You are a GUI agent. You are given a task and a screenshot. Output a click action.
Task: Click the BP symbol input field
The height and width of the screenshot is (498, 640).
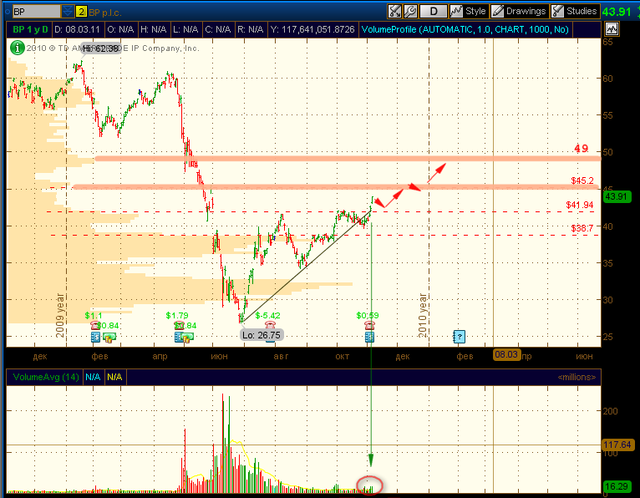coord(36,11)
